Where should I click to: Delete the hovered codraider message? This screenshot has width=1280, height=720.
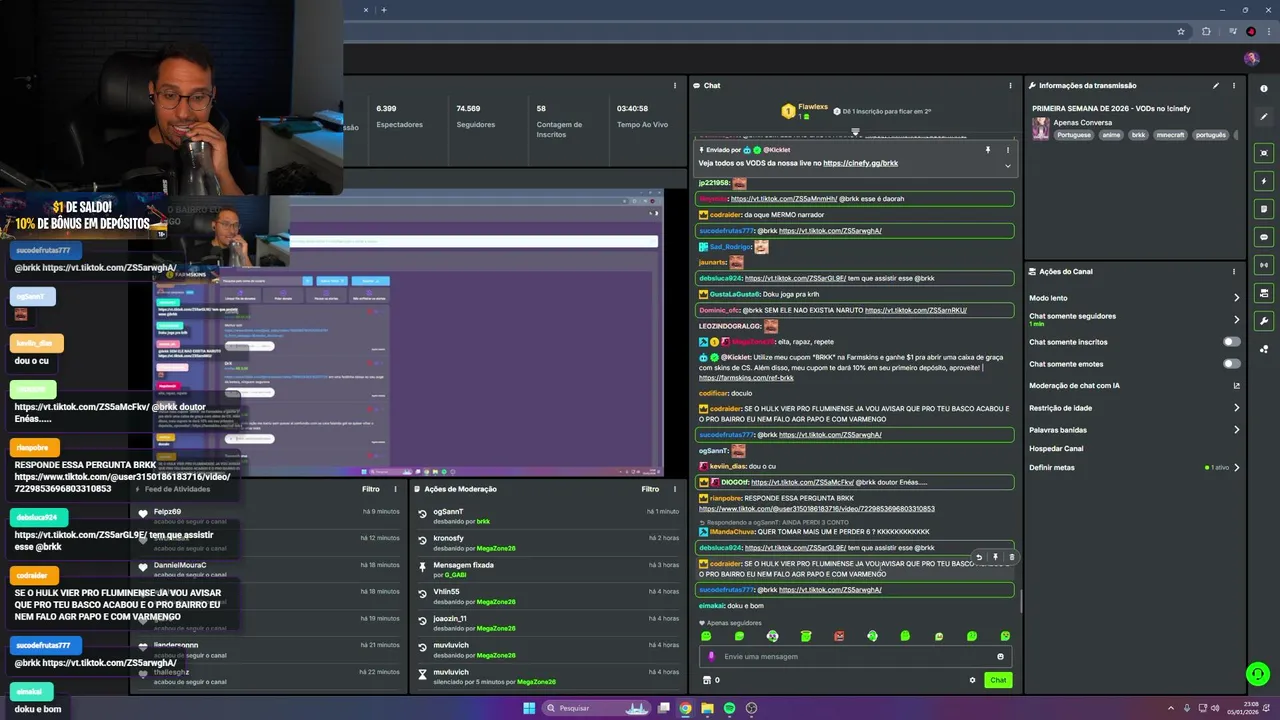(x=1011, y=557)
